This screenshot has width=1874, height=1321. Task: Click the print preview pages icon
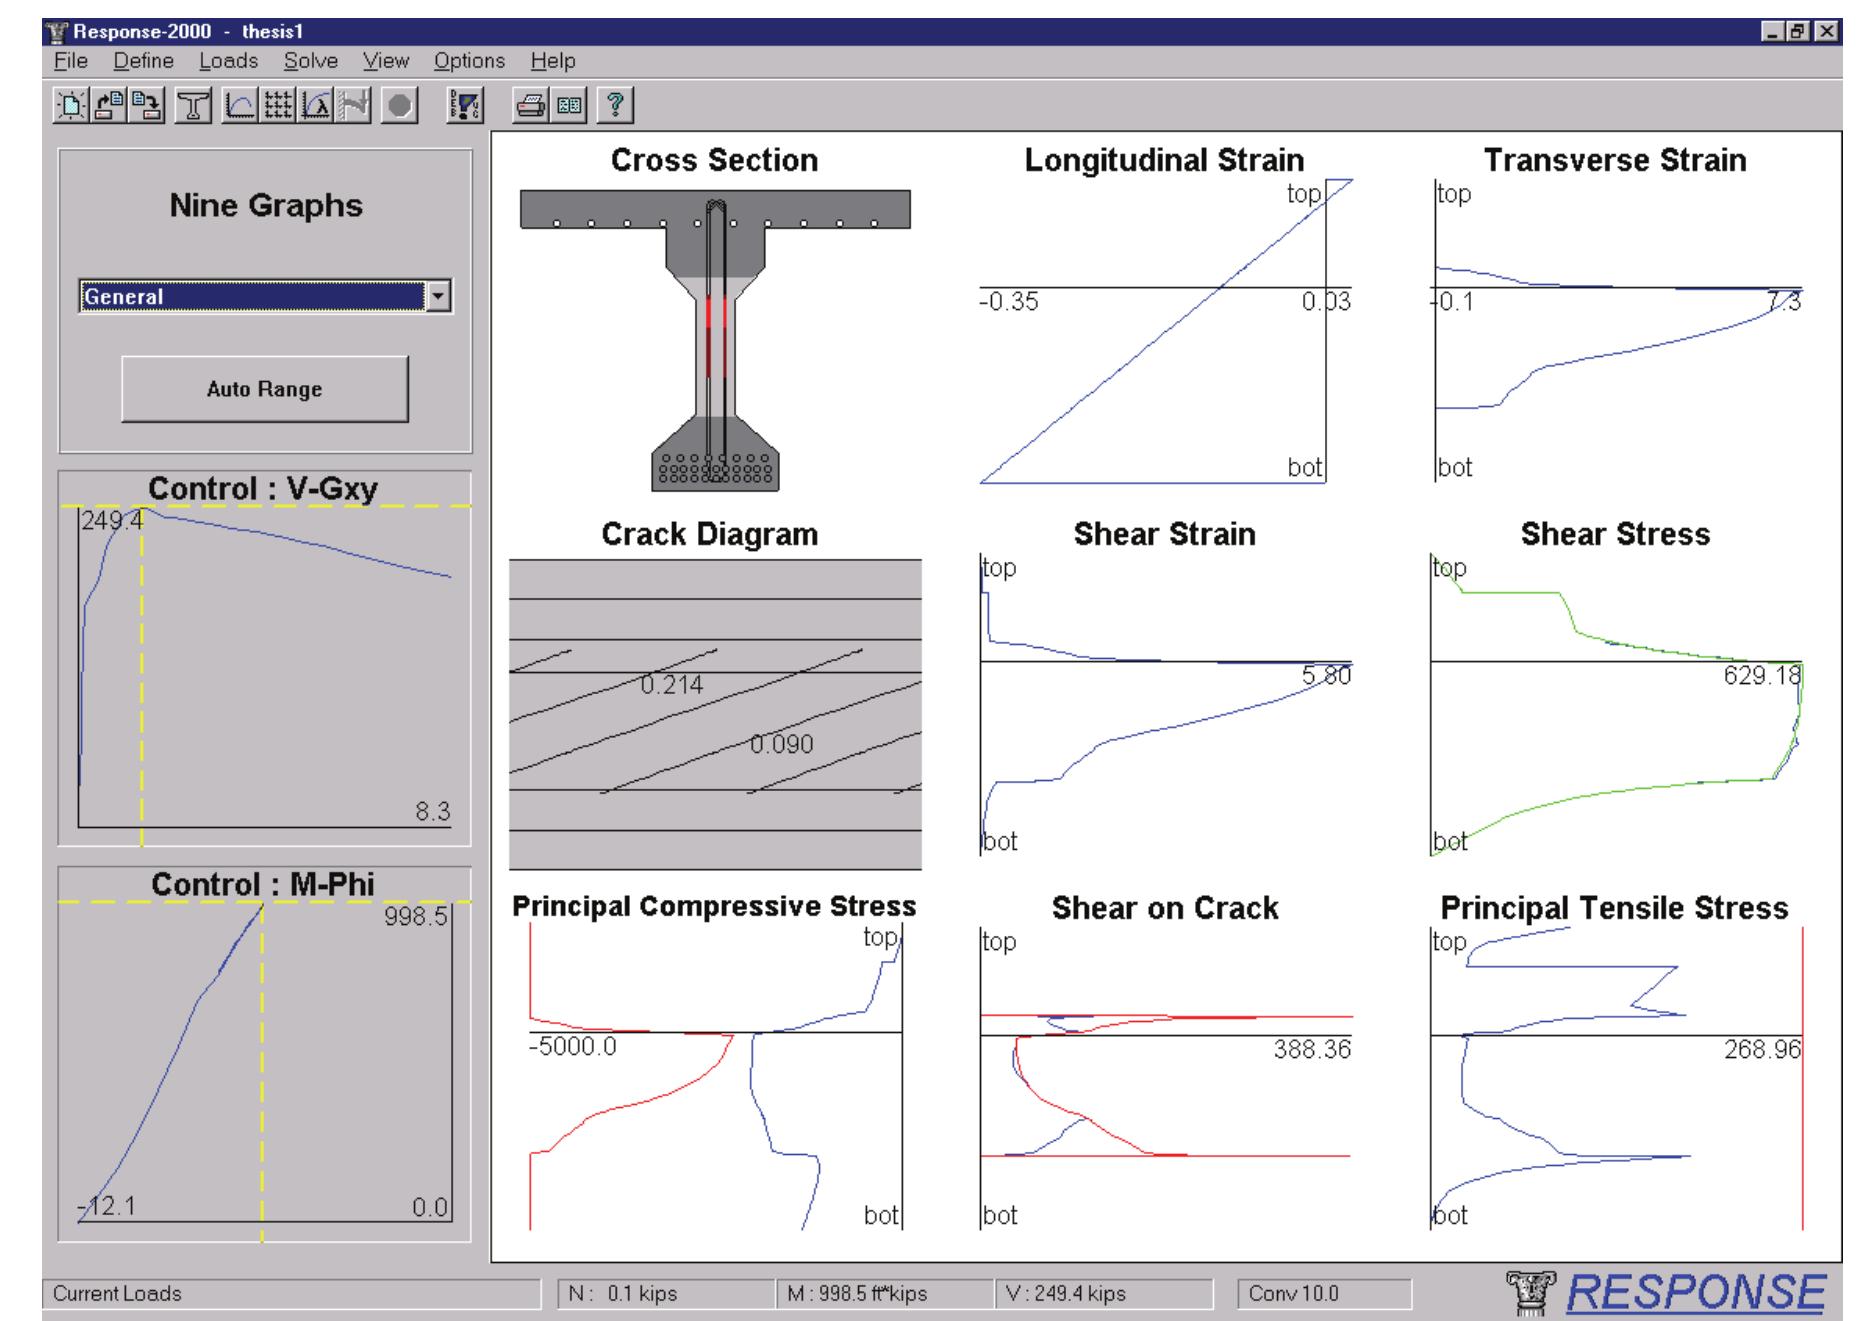569,105
